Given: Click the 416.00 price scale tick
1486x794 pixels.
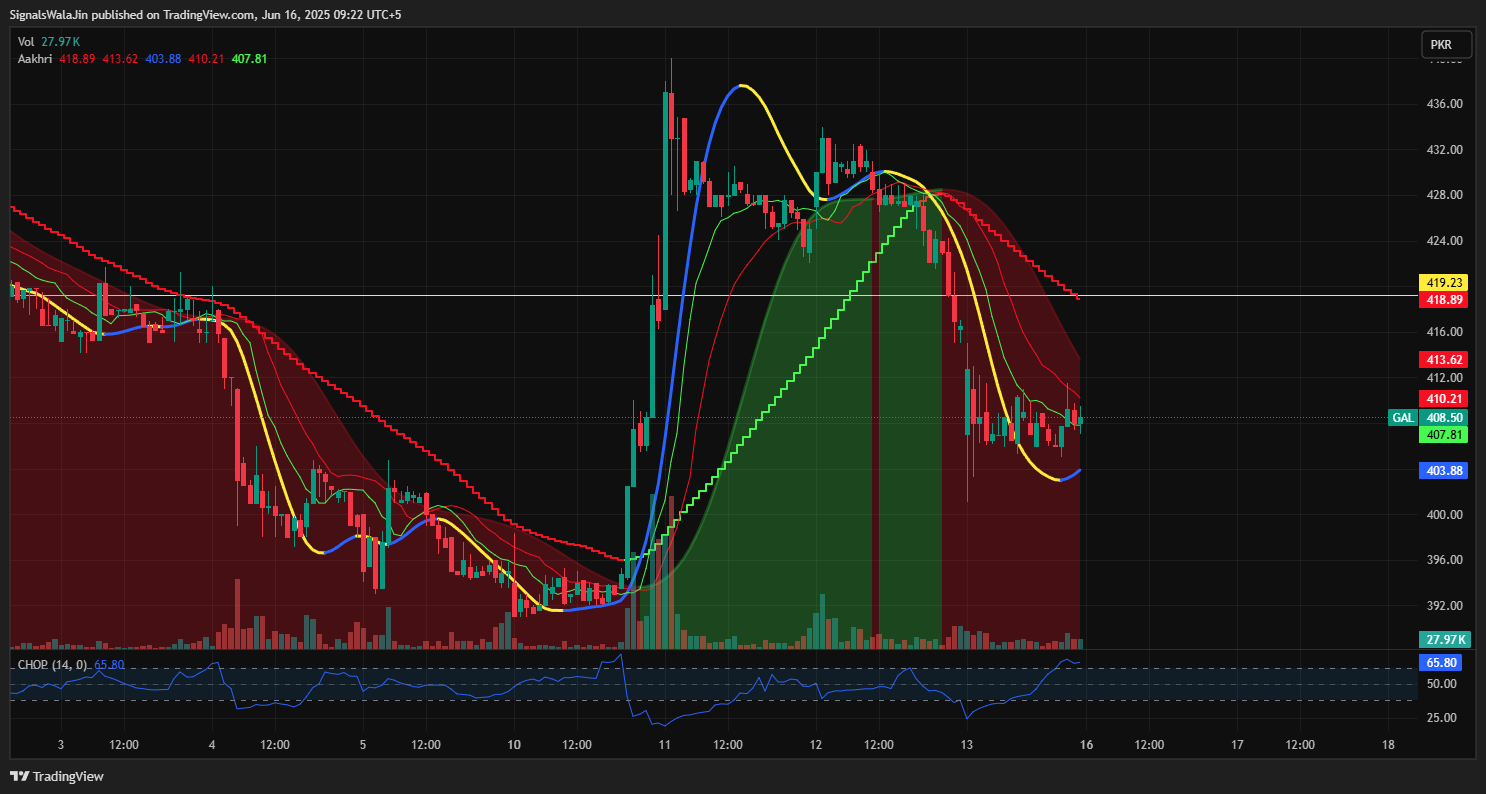Looking at the screenshot, I should [1445, 332].
